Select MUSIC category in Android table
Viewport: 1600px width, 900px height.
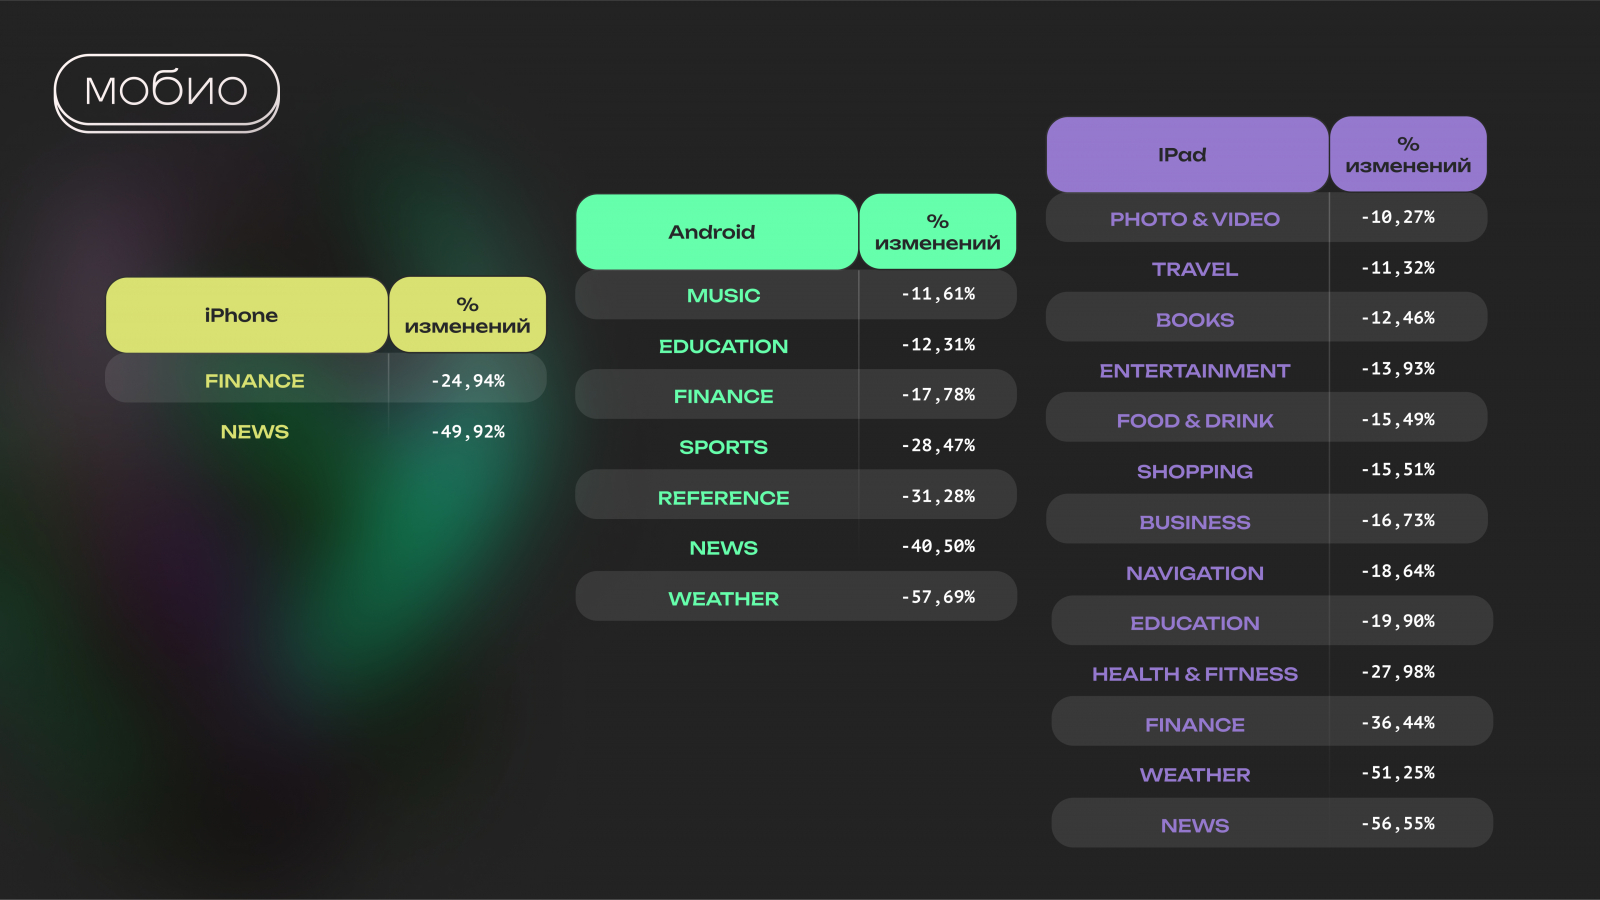[x=723, y=296]
